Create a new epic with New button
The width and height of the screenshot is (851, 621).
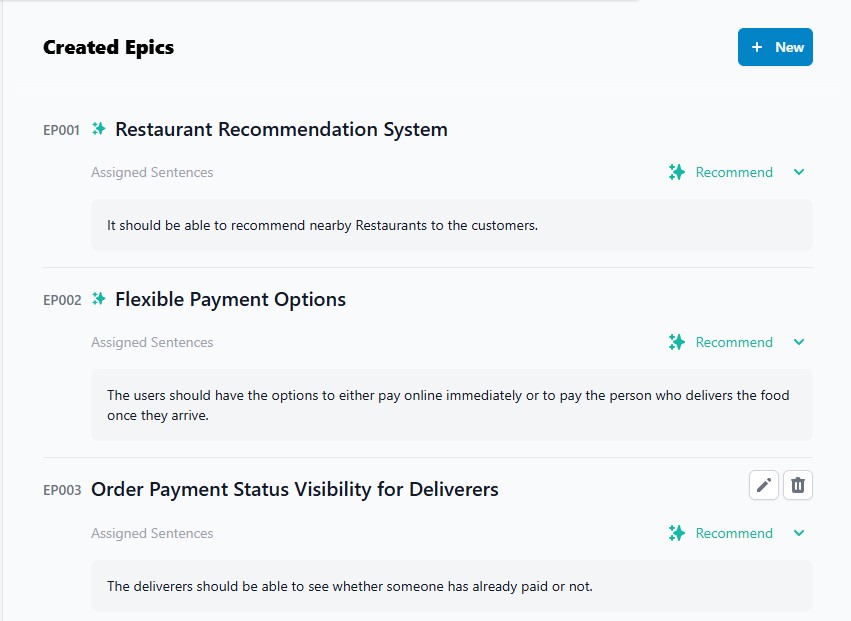(x=775, y=47)
